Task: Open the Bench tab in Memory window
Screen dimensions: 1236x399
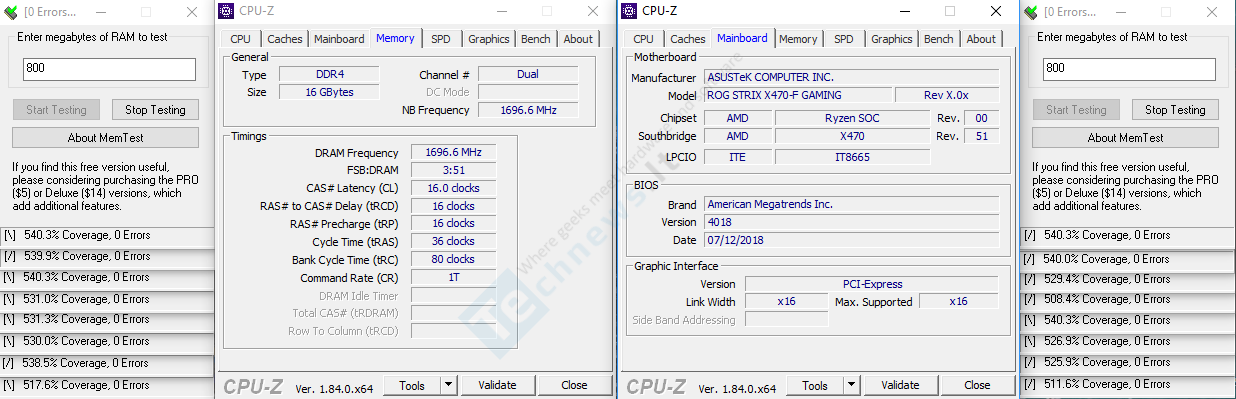Action: pyautogui.click(x=535, y=39)
